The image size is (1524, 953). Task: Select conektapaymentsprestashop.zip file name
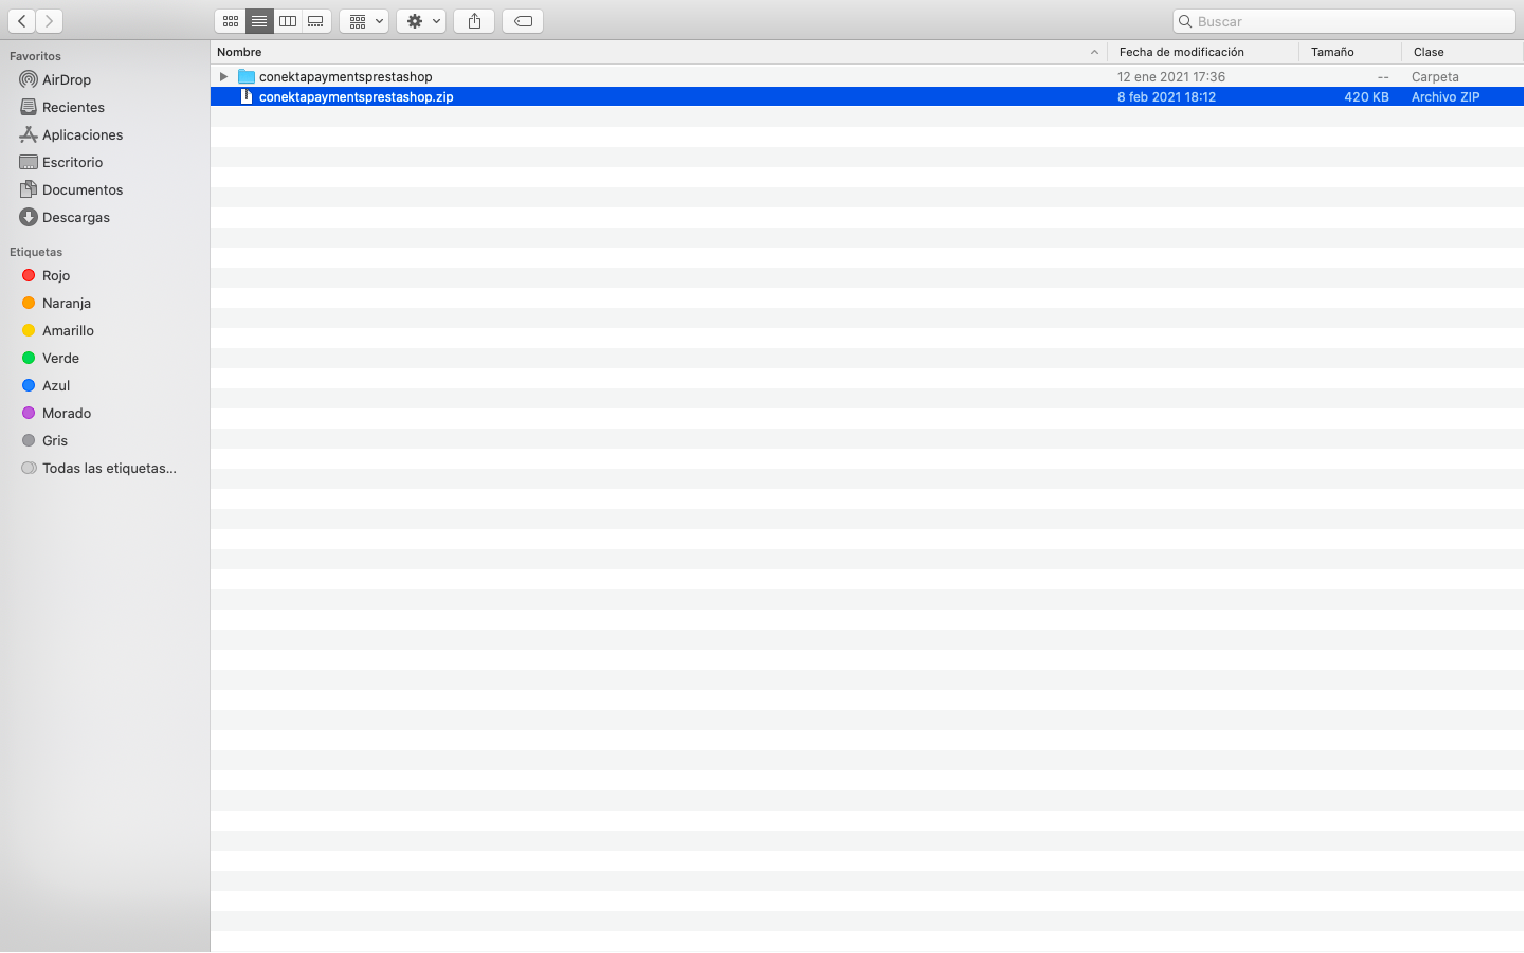point(356,97)
